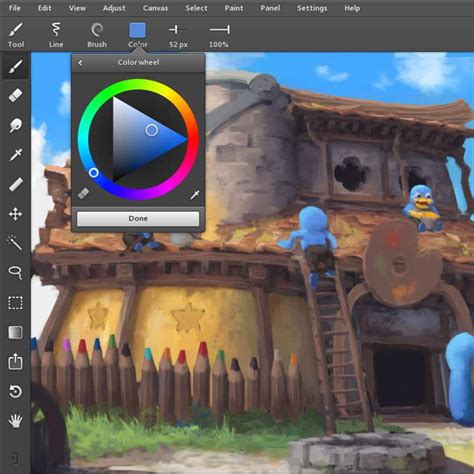The image size is (474, 474).
Task: Open the Adjust menu
Action: click(114, 8)
